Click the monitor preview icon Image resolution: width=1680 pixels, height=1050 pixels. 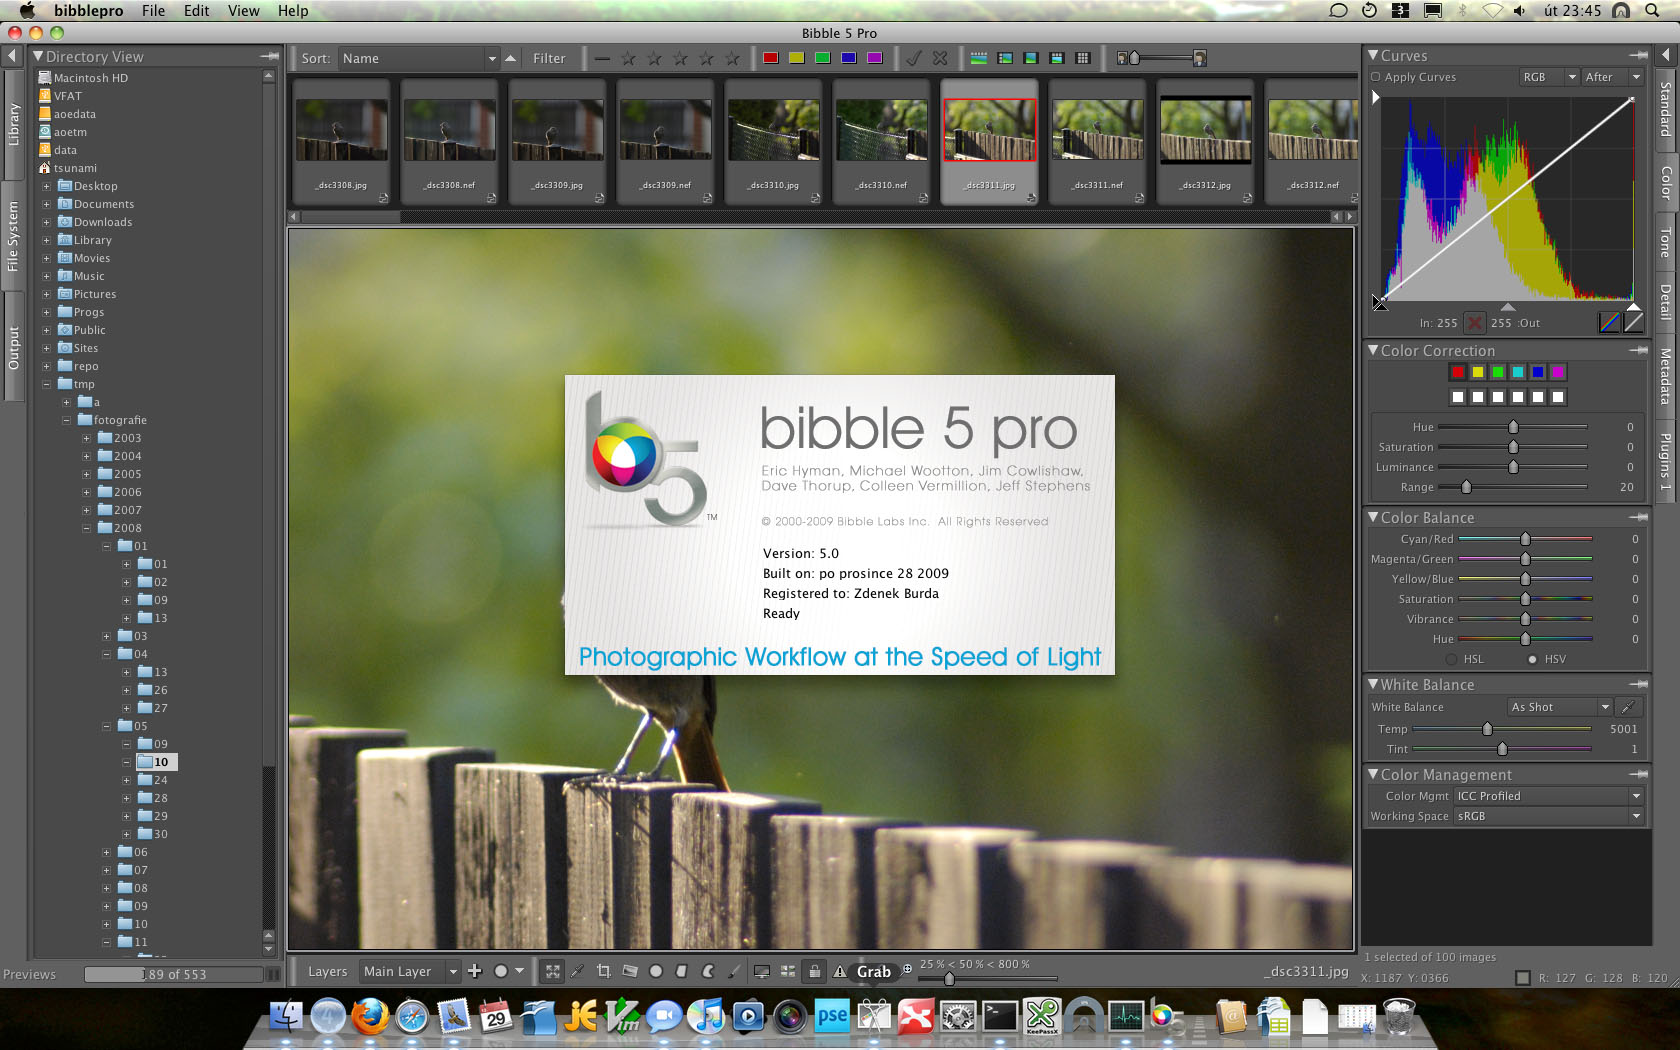(761, 971)
